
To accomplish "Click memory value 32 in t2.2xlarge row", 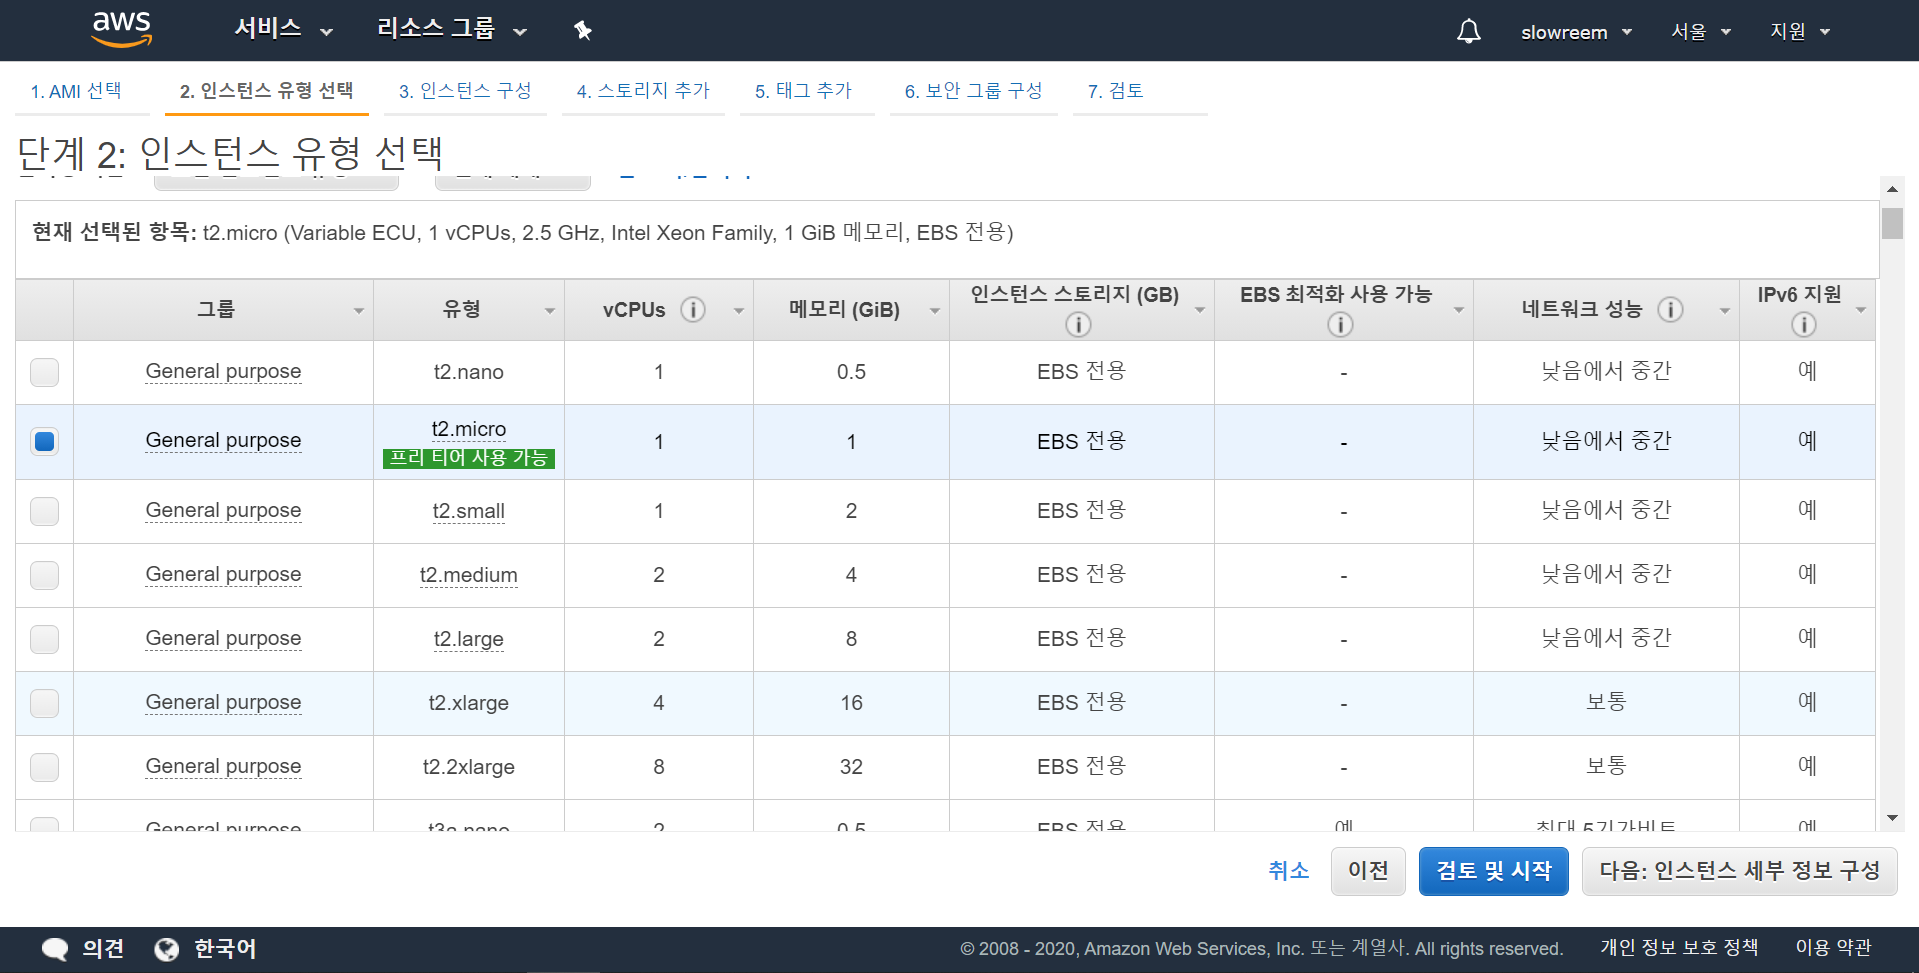I will 851,767.
